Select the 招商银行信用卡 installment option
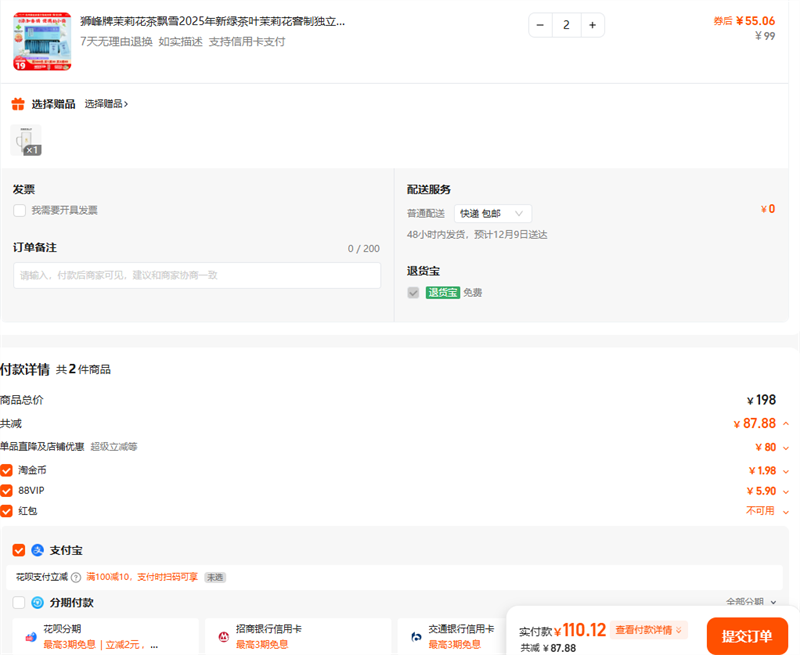Screen dimensions: 800x655 click(x=298, y=636)
